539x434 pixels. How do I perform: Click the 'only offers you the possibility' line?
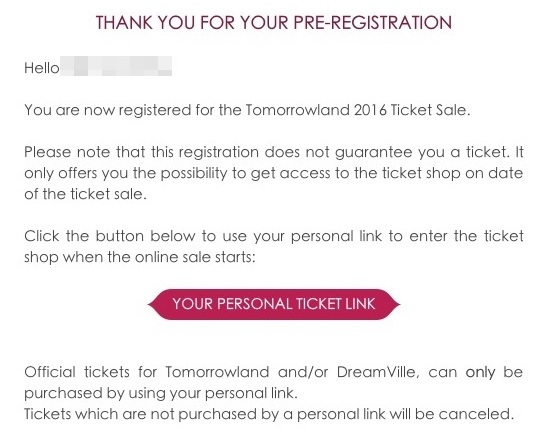pyautogui.click(x=274, y=174)
